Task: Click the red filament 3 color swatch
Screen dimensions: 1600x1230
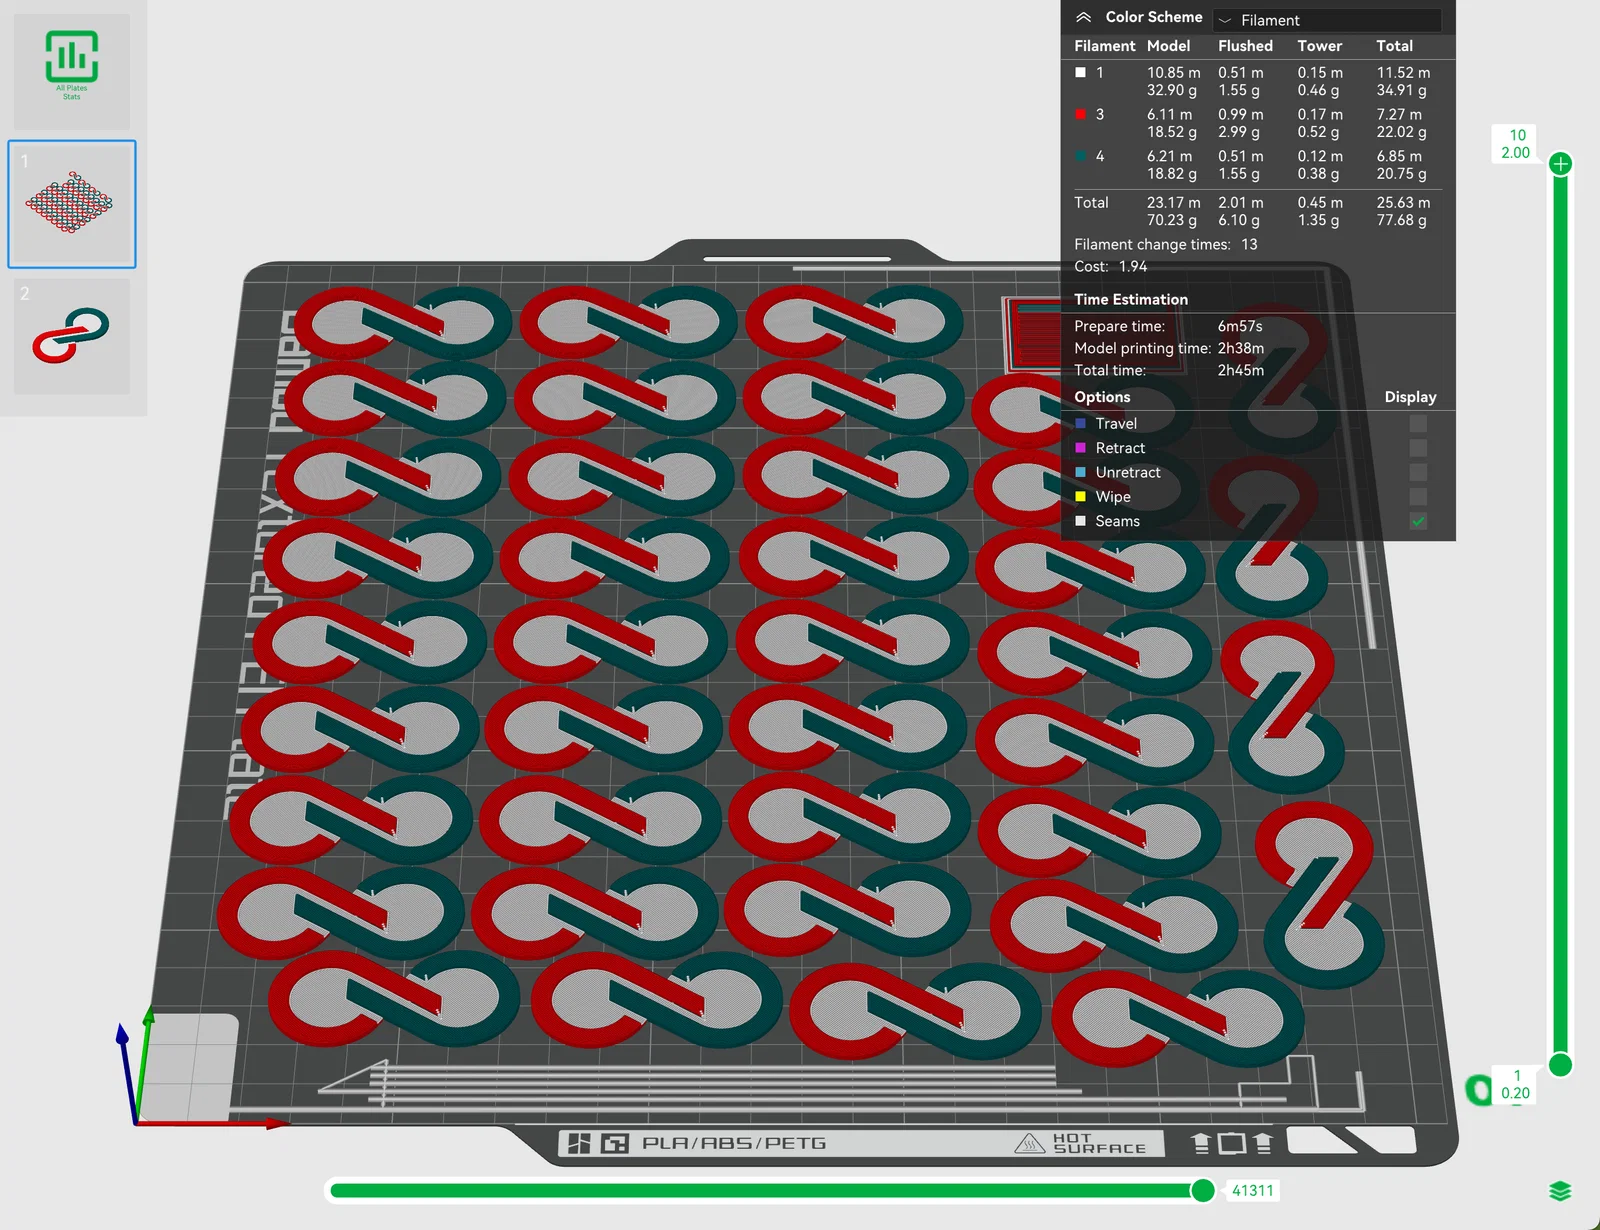Action: pos(1080,114)
